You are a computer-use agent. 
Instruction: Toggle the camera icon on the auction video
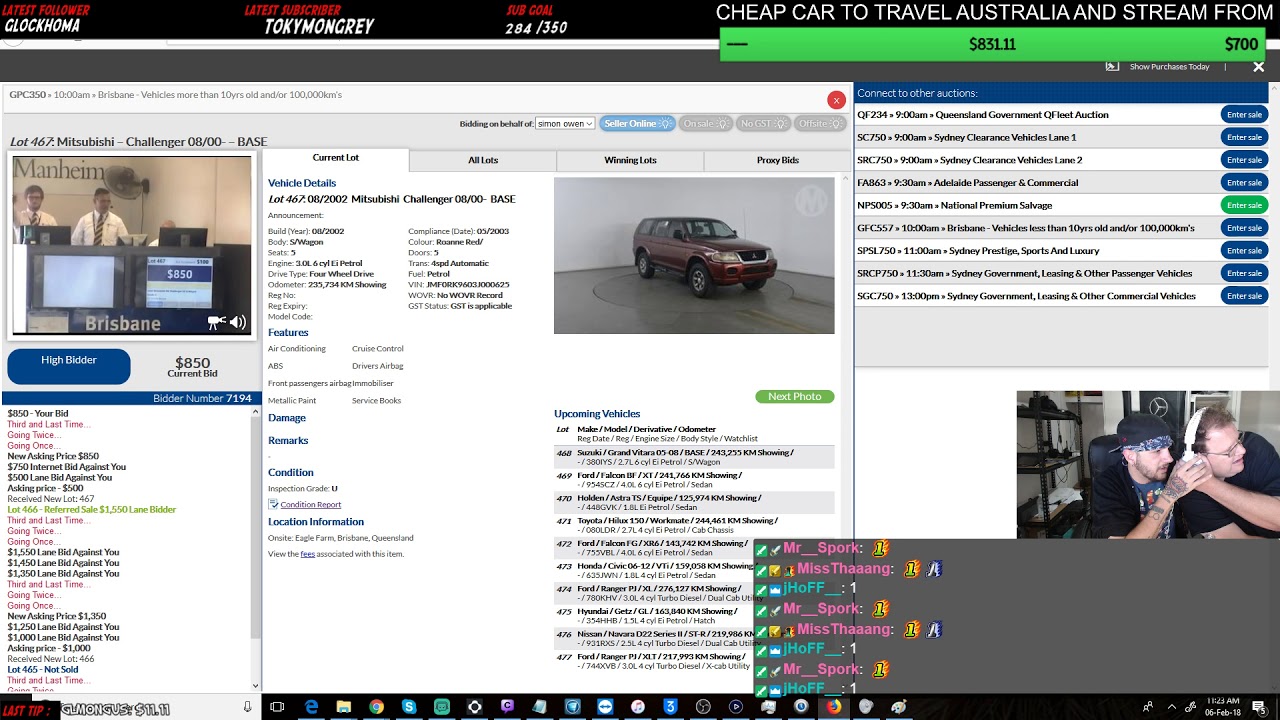point(215,322)
